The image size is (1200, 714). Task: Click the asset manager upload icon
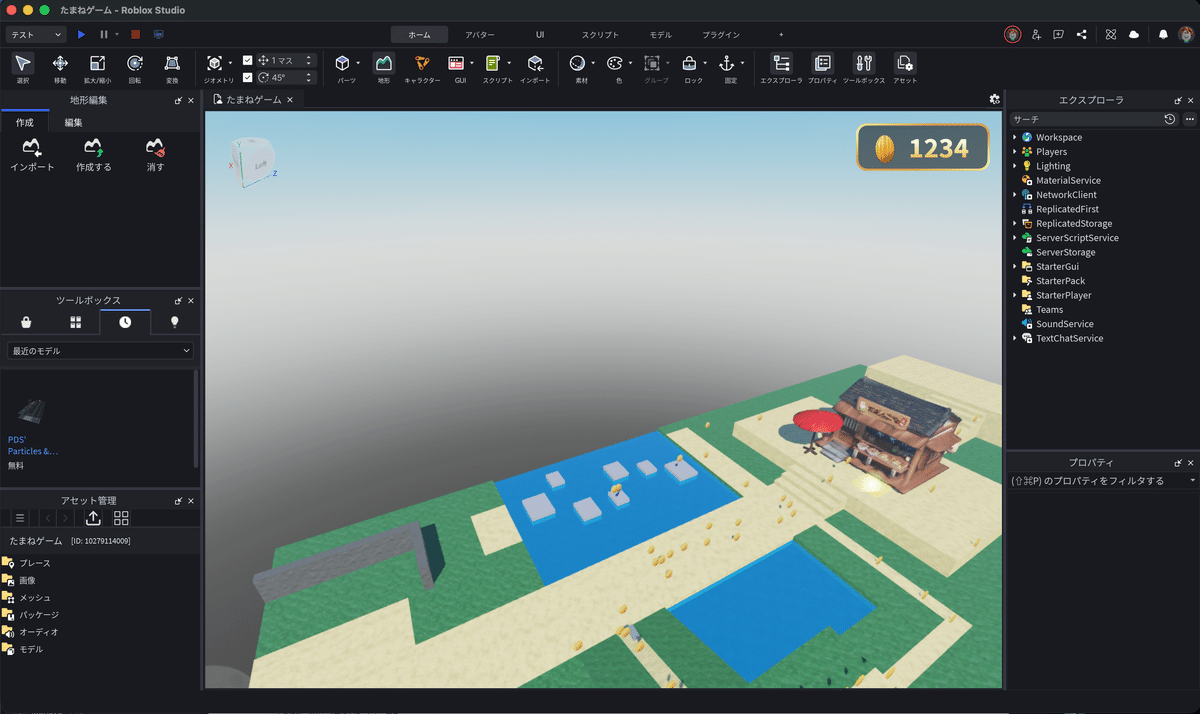click(x=93, y=518)
